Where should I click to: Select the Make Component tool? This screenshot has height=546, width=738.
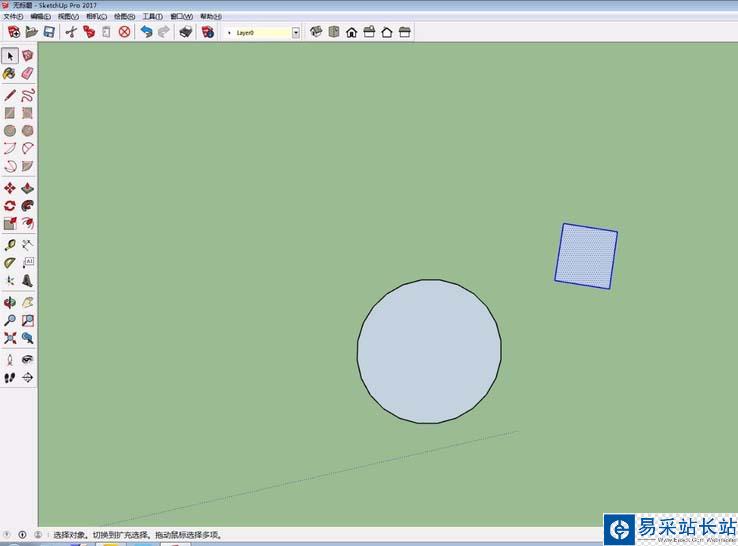(x=27, y=56)
